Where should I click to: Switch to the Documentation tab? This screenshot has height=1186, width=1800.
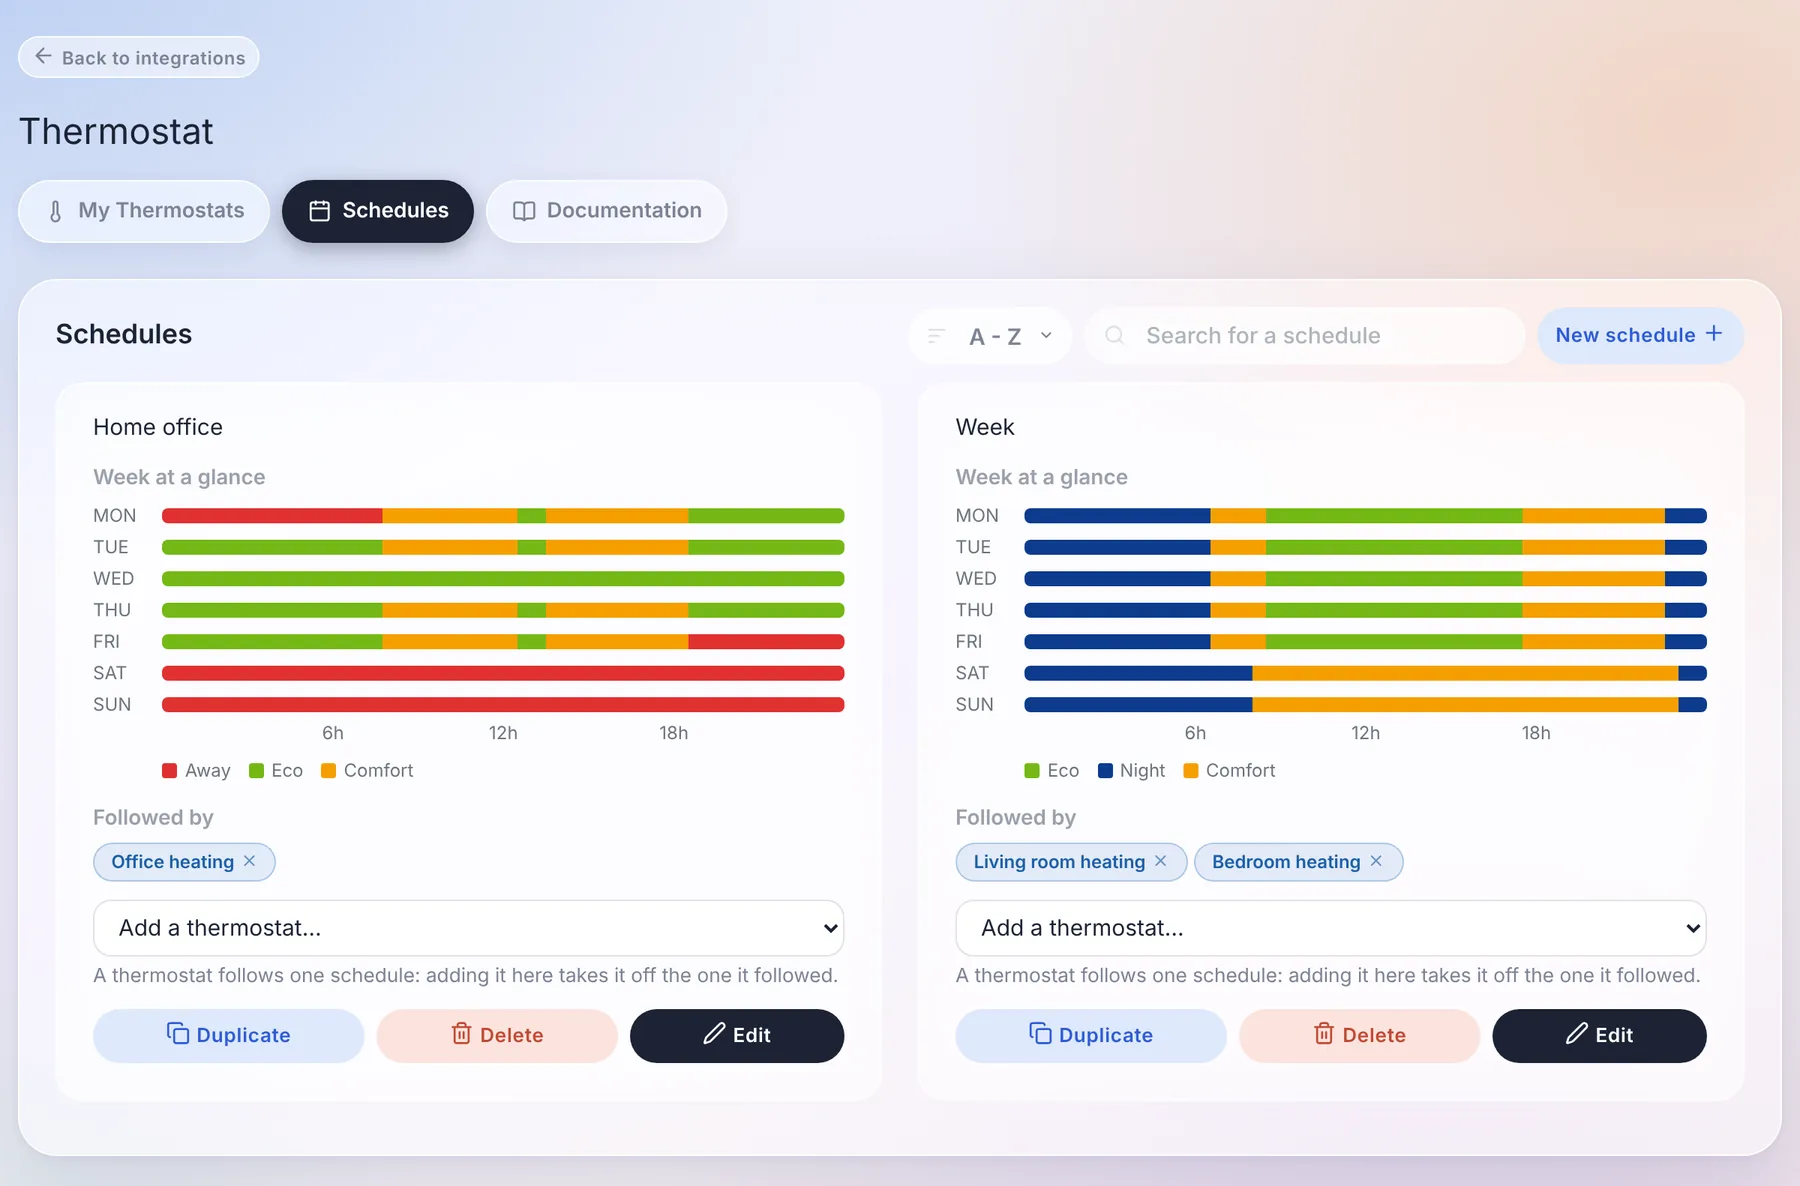(x=606, y=211)
